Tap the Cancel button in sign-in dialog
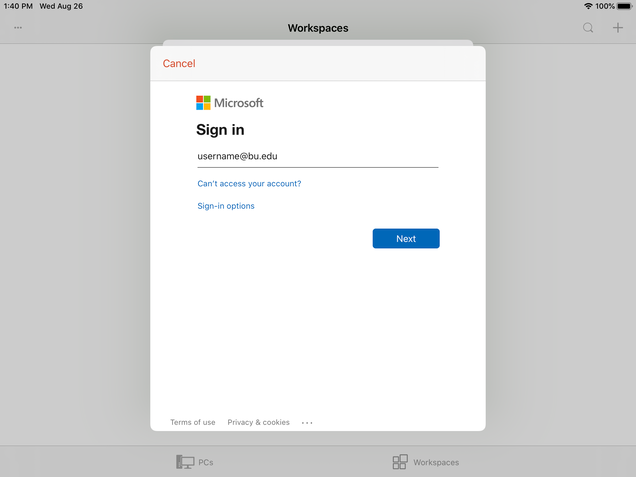Image resolution: width=636 pixels, height=477 pixels. pyautogui.click(x=179, y=63)
